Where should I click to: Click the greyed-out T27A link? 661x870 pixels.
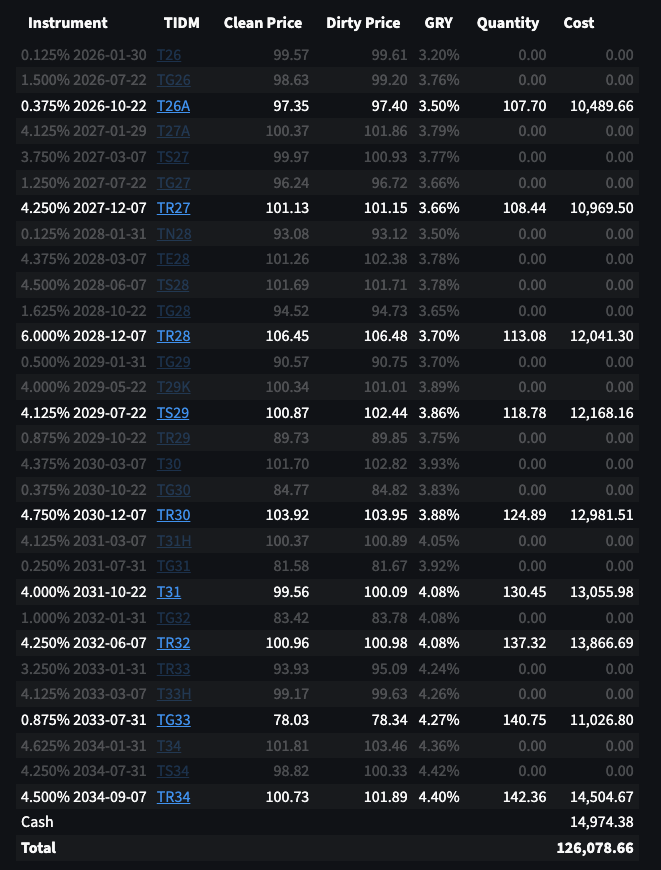[173, 131]
